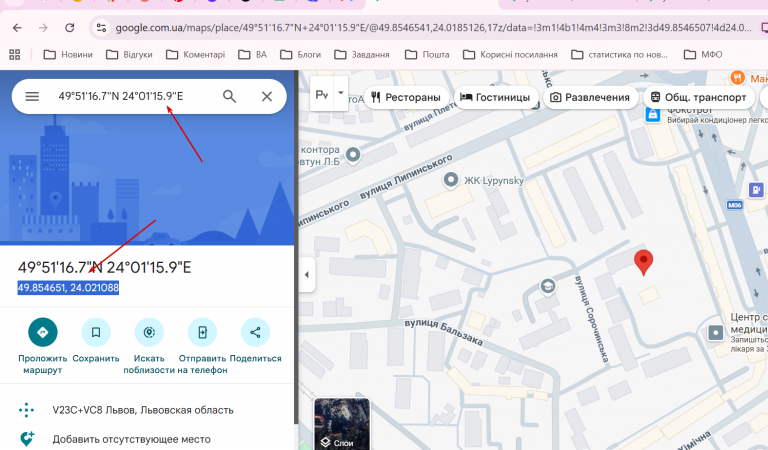Filter by Развлечения chip
Image resolution: width=768 pixels, height=450 pixels.
pyautogui.click(x=590, y=97)
